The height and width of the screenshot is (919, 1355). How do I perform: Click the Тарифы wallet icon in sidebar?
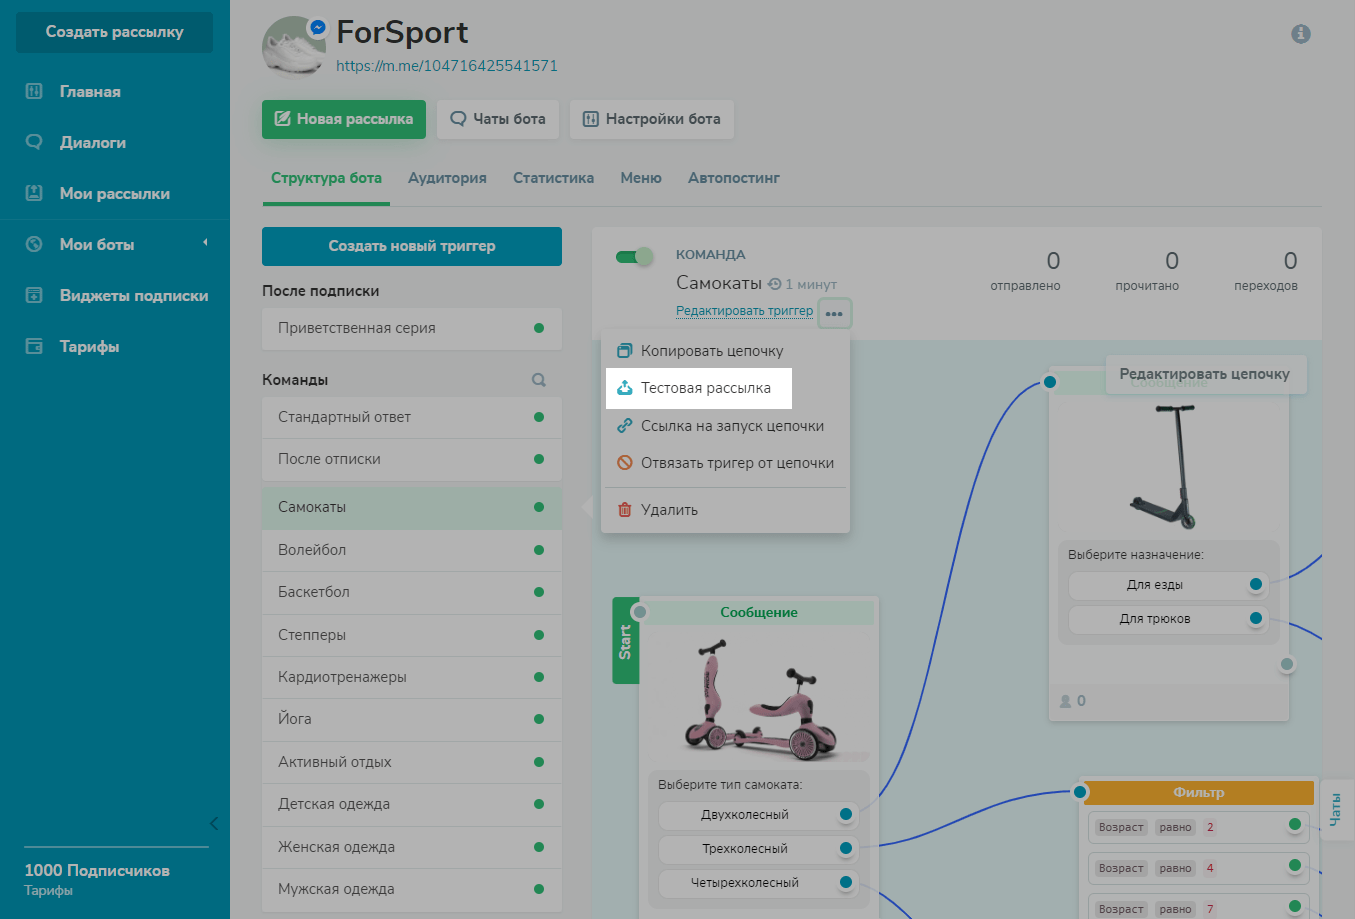[34, 346]
